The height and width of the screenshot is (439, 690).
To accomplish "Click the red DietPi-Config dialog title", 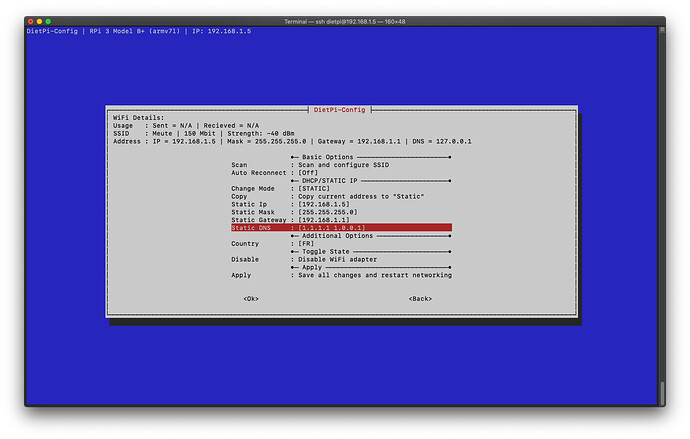I will (x=339, y=110).
